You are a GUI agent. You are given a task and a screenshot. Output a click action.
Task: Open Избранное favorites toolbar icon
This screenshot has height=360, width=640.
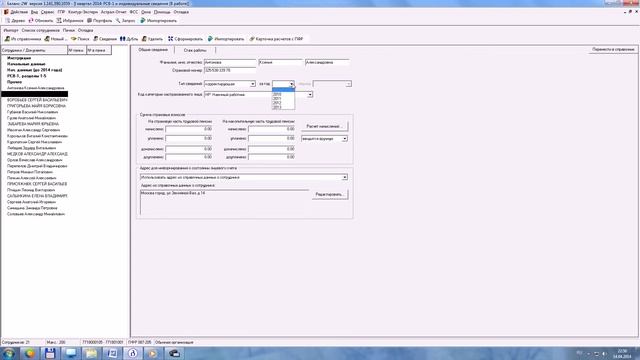[59, 20]
